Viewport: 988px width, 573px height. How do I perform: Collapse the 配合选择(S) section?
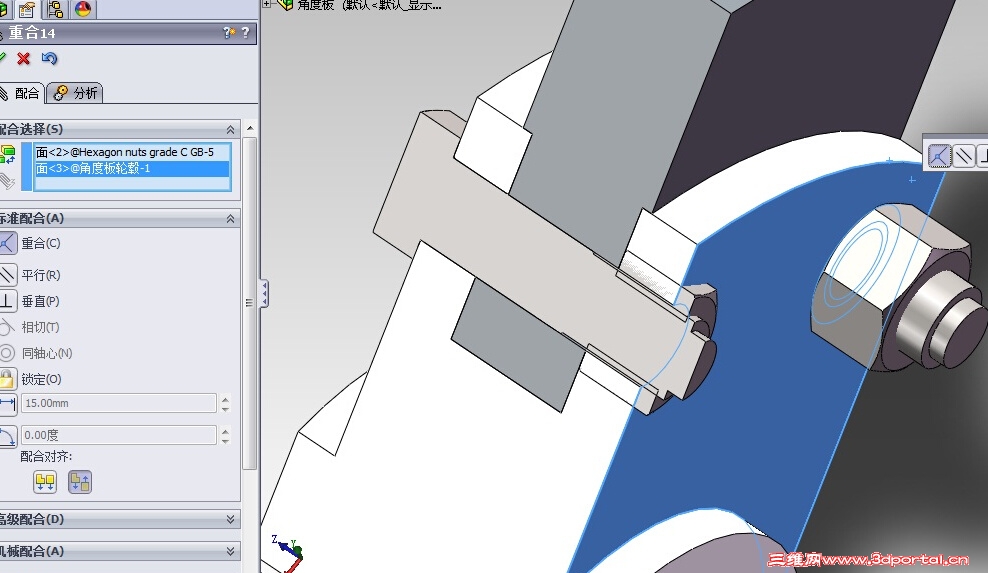[x=231, y=129]
